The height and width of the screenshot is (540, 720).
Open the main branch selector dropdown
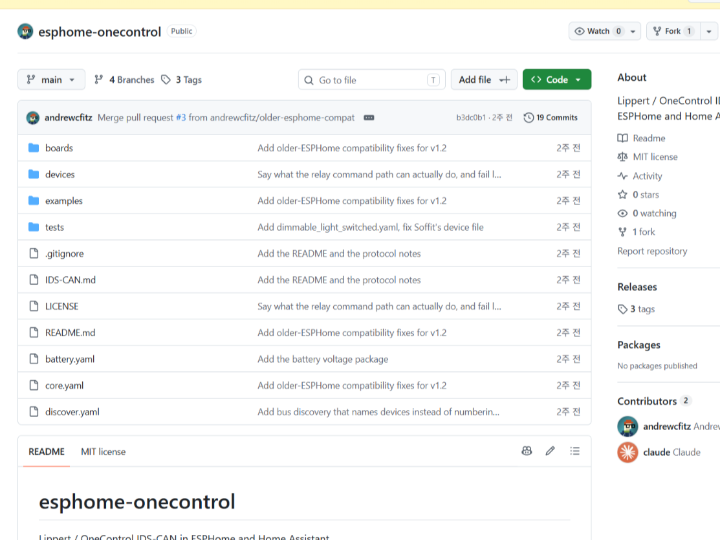coord(51,80)
